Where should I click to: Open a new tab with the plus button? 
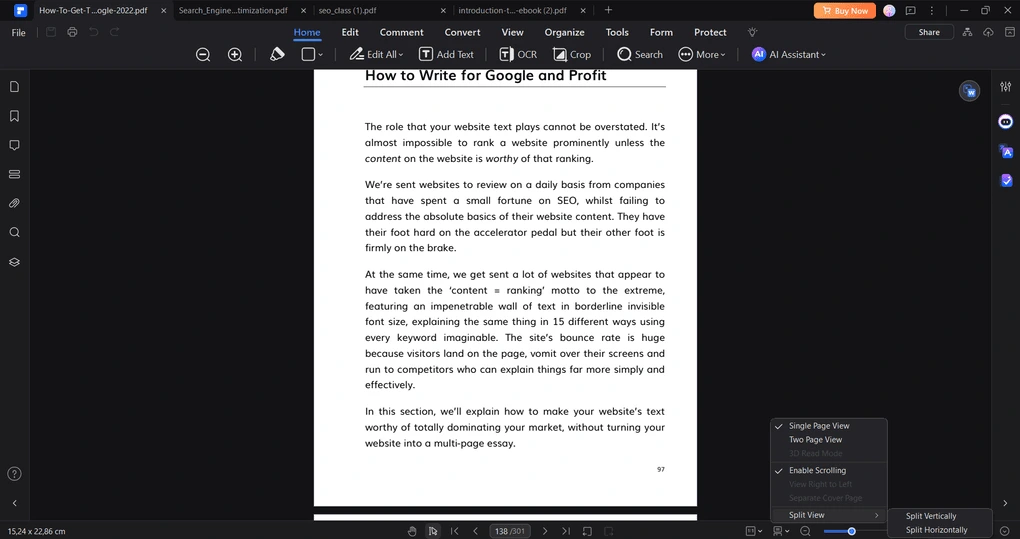[608, 10]
